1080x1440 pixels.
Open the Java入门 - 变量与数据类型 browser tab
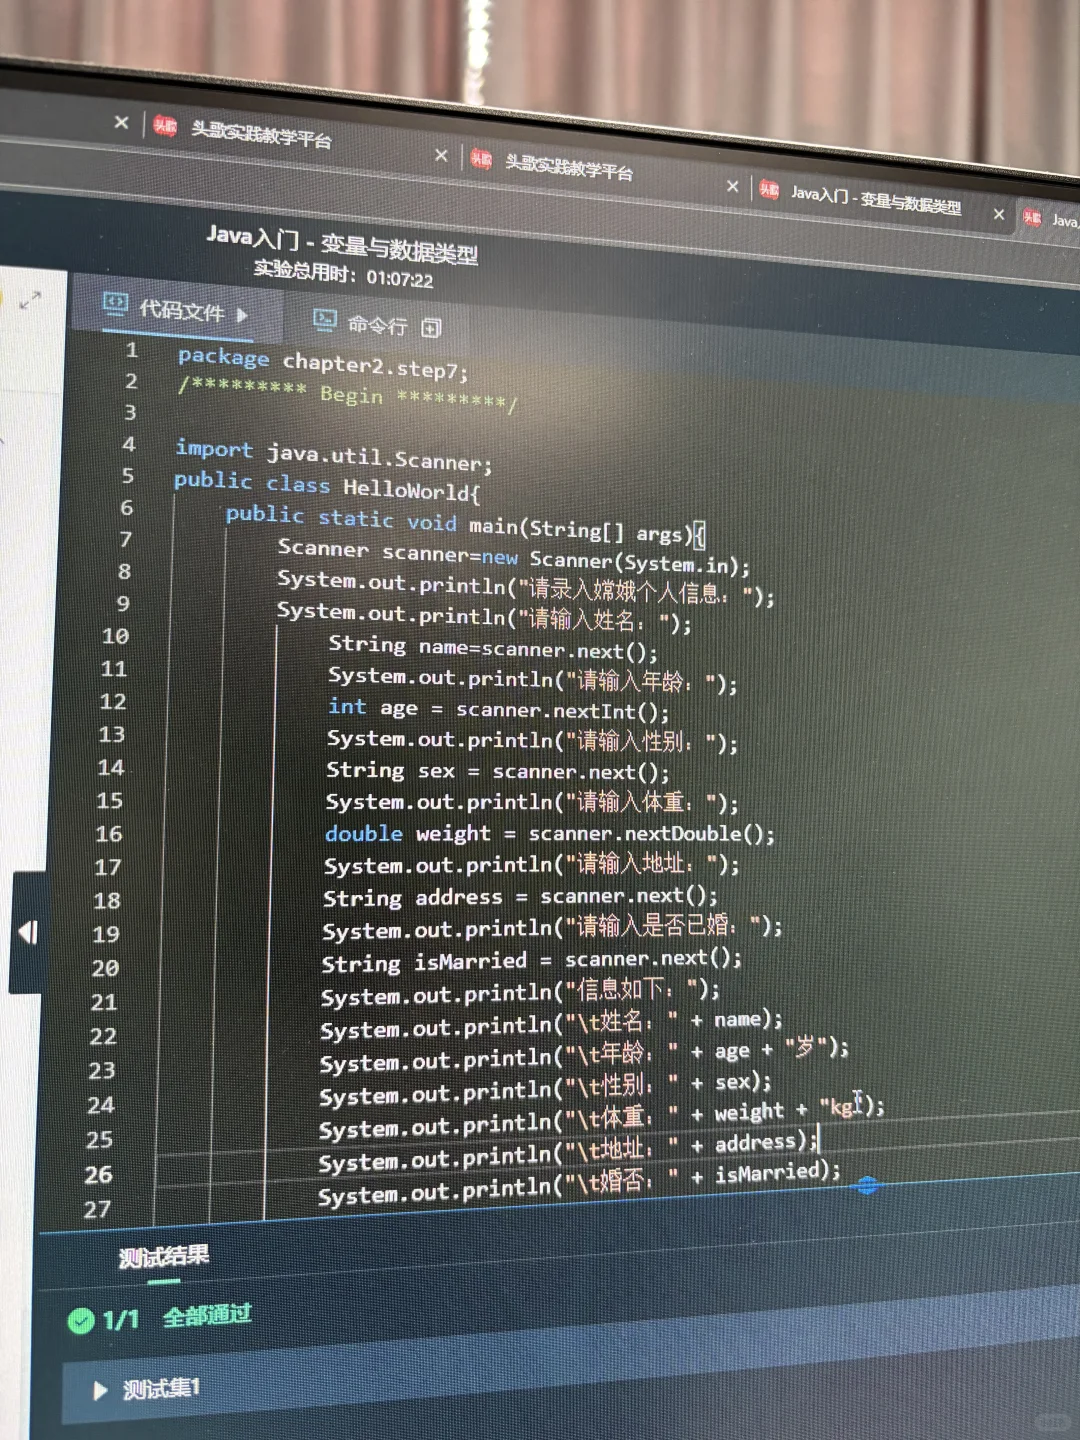(875, 198)
